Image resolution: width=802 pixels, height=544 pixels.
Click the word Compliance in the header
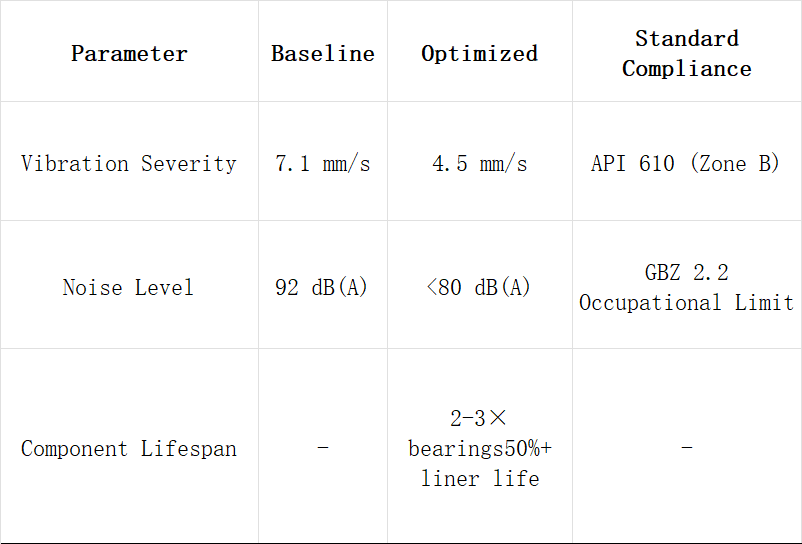[687, 69]
